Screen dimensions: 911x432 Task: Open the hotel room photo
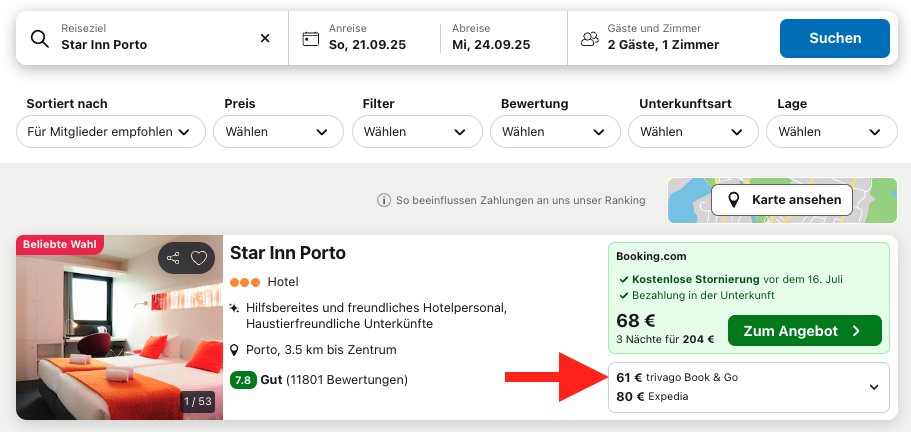coord(120,327)
